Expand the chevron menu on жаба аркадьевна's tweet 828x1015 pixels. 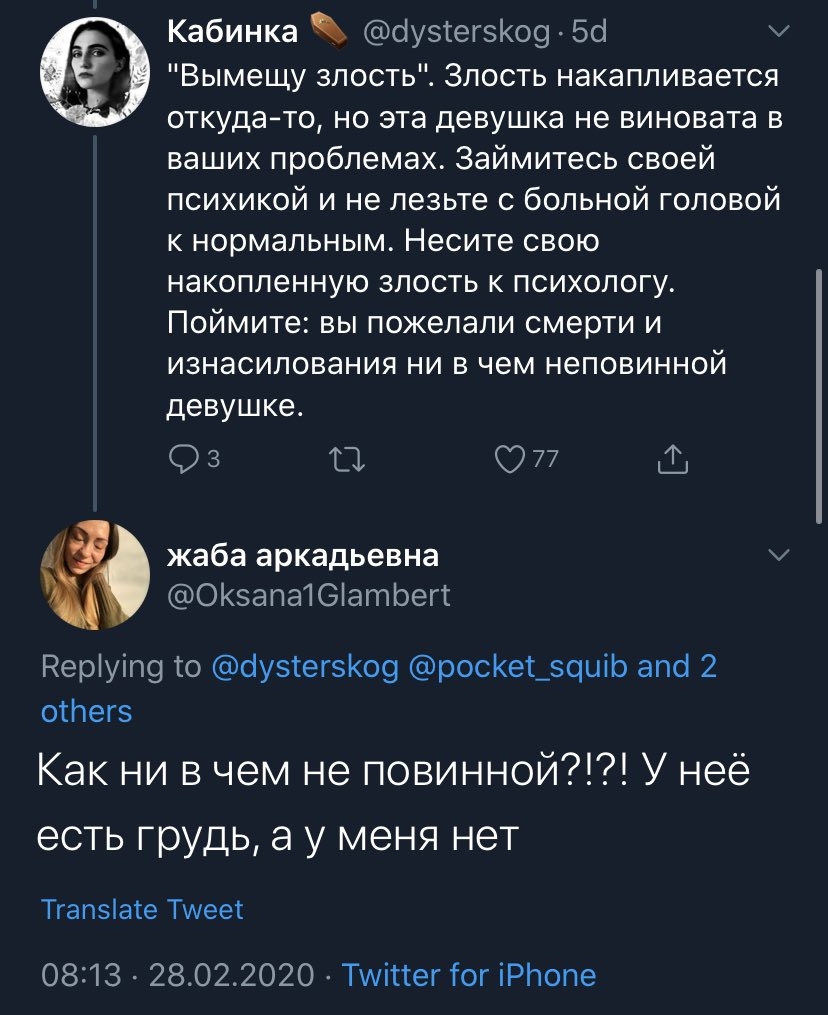776,555
